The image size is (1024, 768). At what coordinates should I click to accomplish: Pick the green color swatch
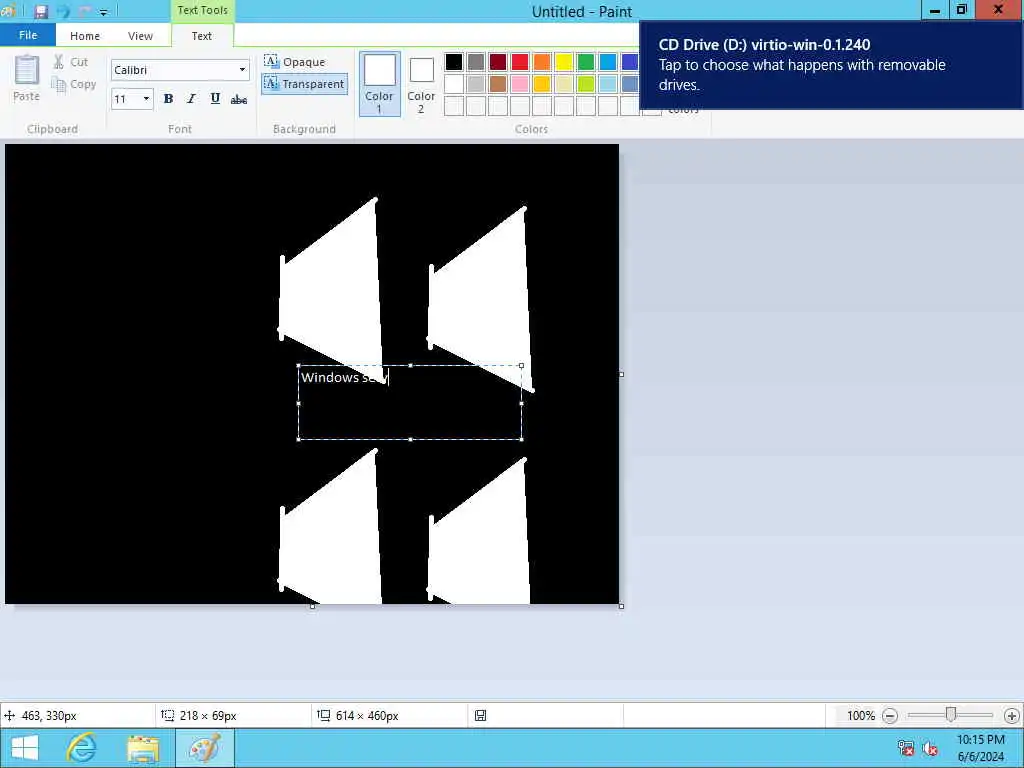[586, 62]
